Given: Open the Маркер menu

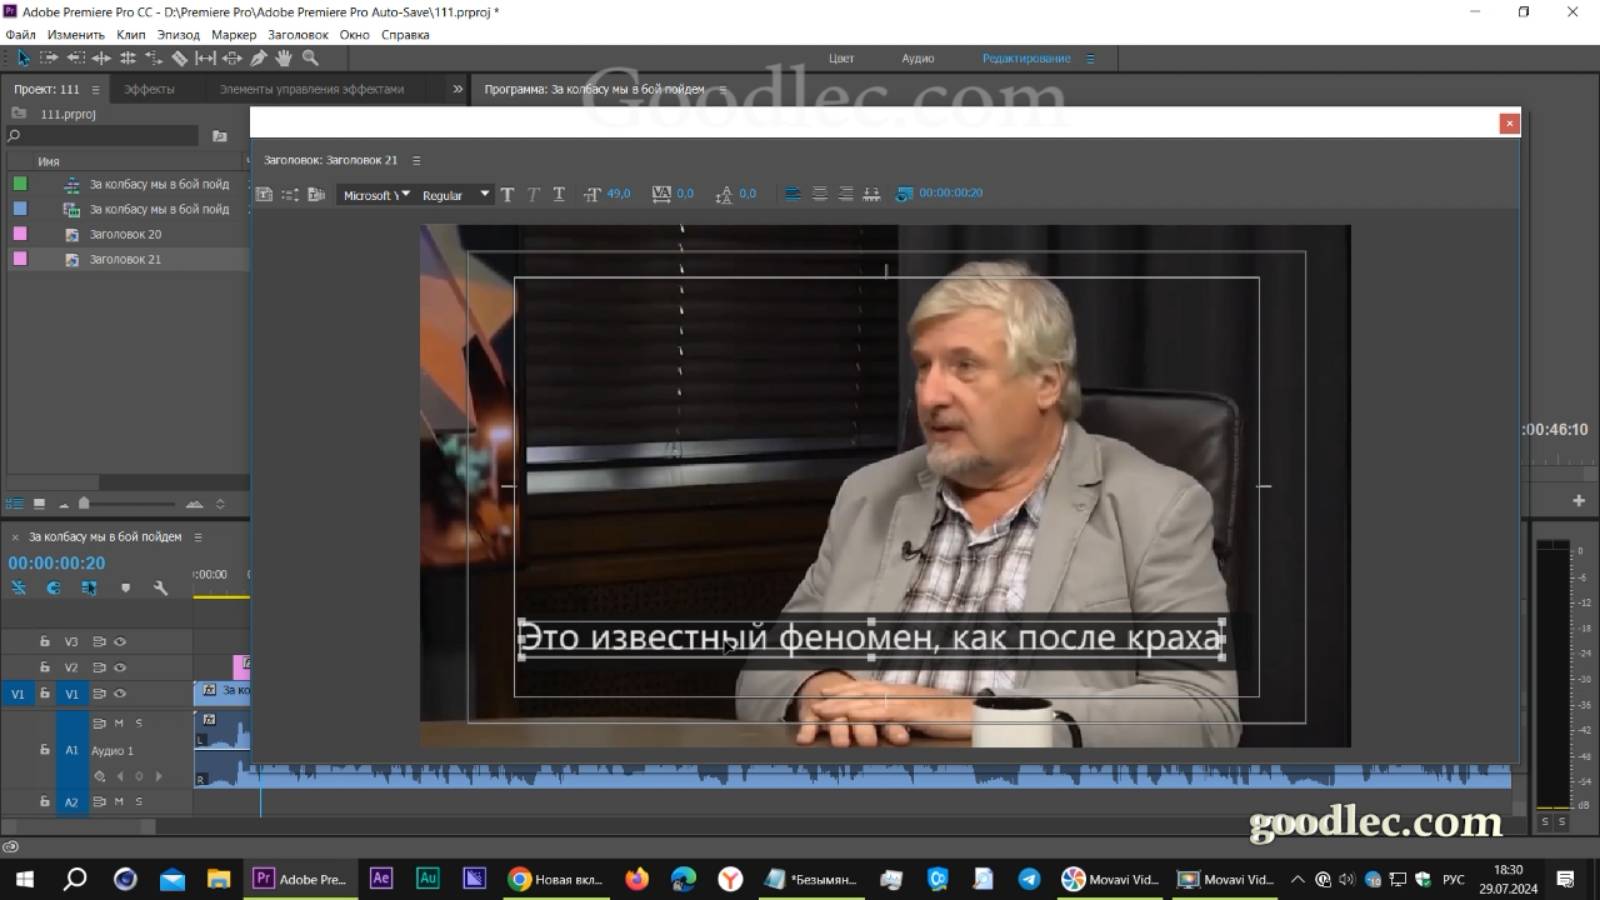Looking at the screenshot, I should 233,35.
